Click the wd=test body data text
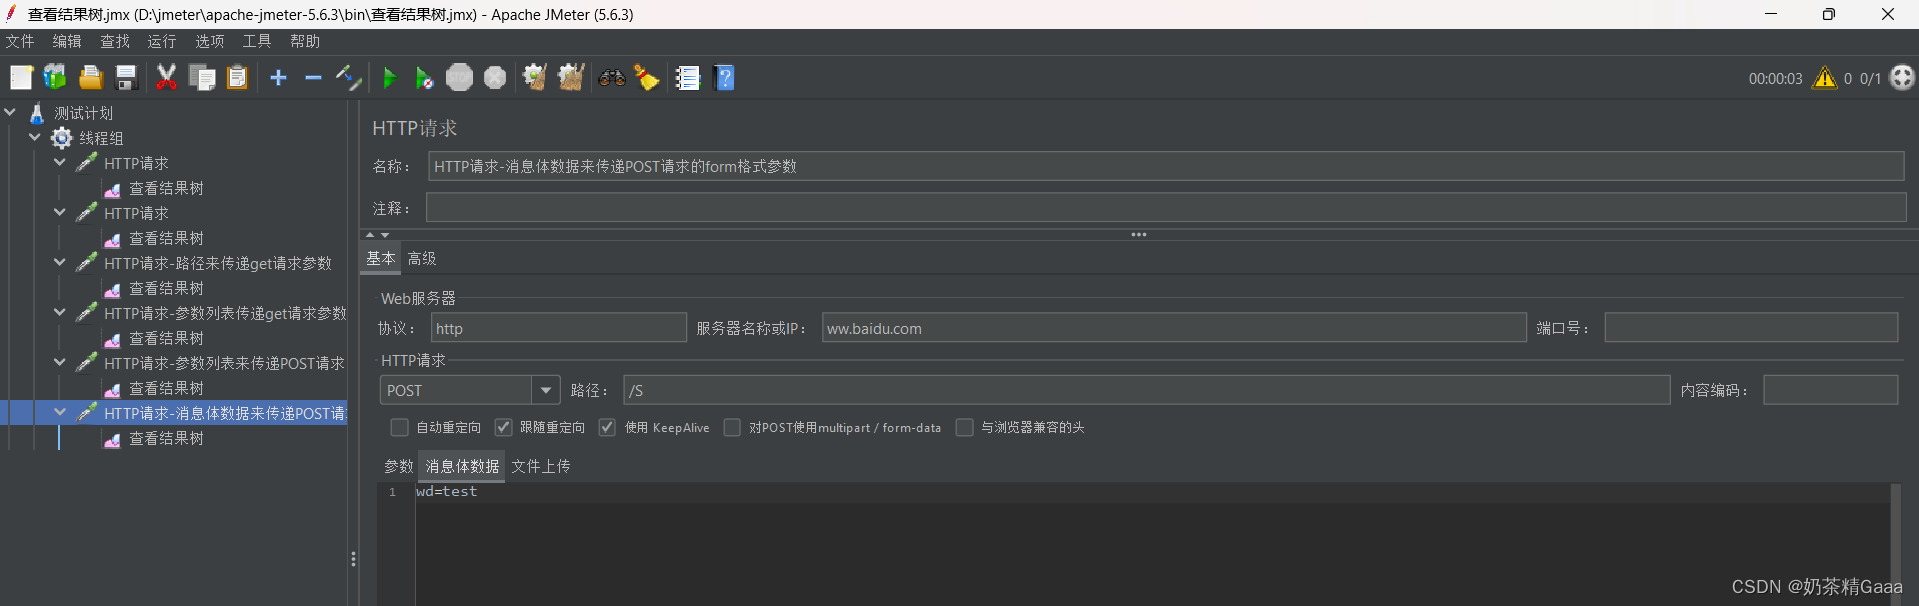1919x606 pixels. 447,492
